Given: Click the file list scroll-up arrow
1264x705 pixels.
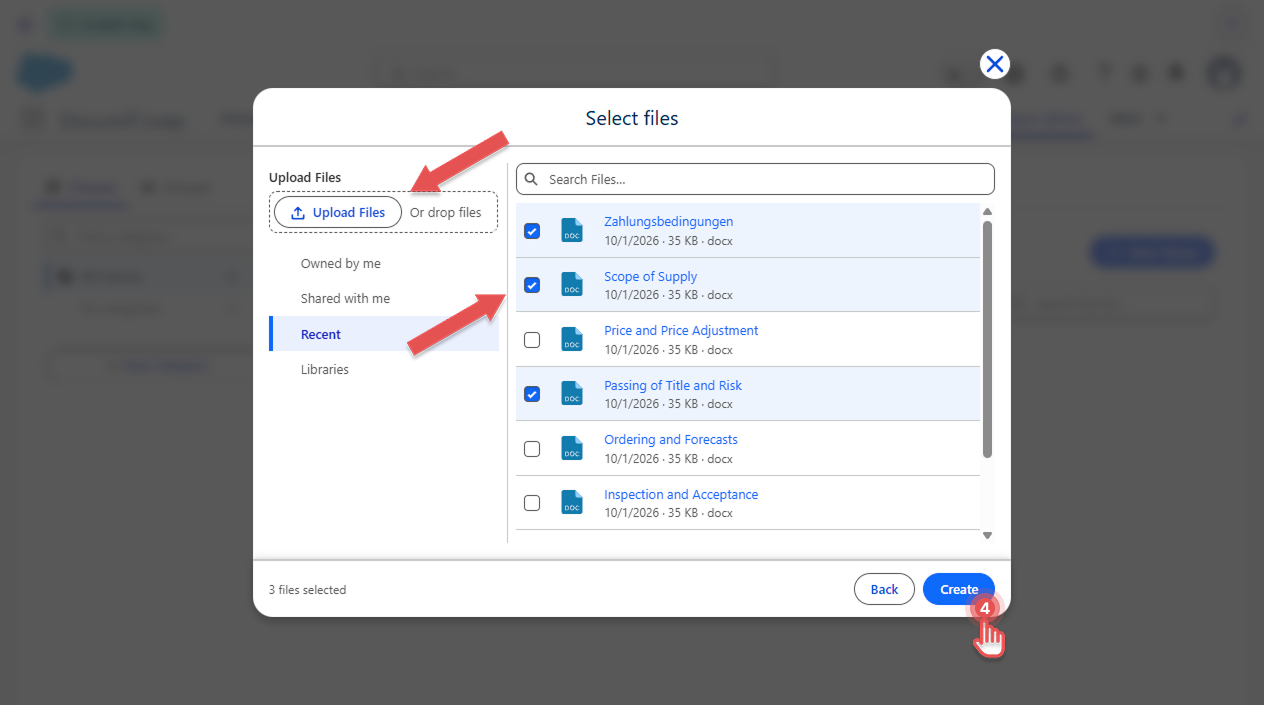Looking at the screenshot, I should (987, 211).
